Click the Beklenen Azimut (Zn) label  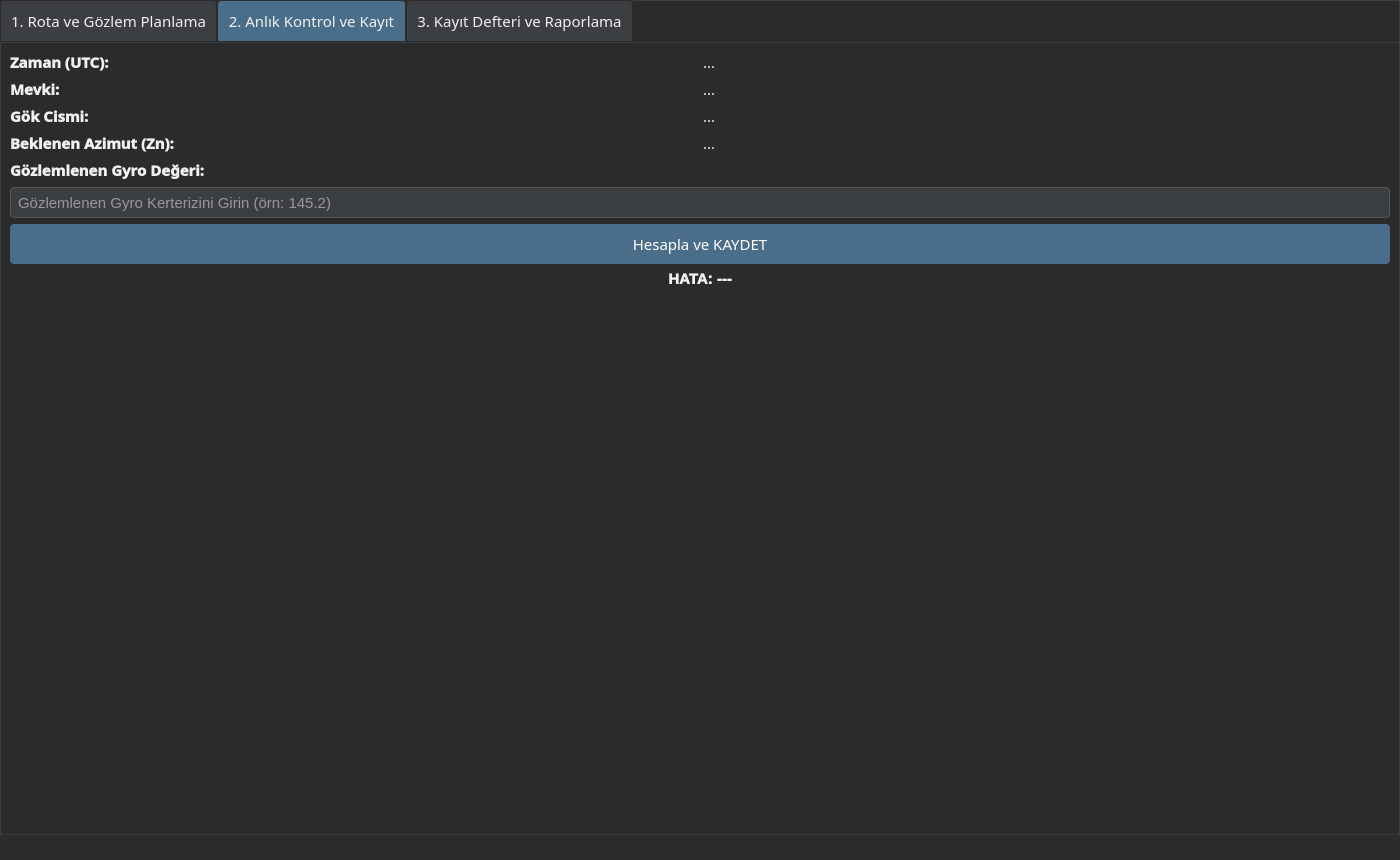pos(92,143)
